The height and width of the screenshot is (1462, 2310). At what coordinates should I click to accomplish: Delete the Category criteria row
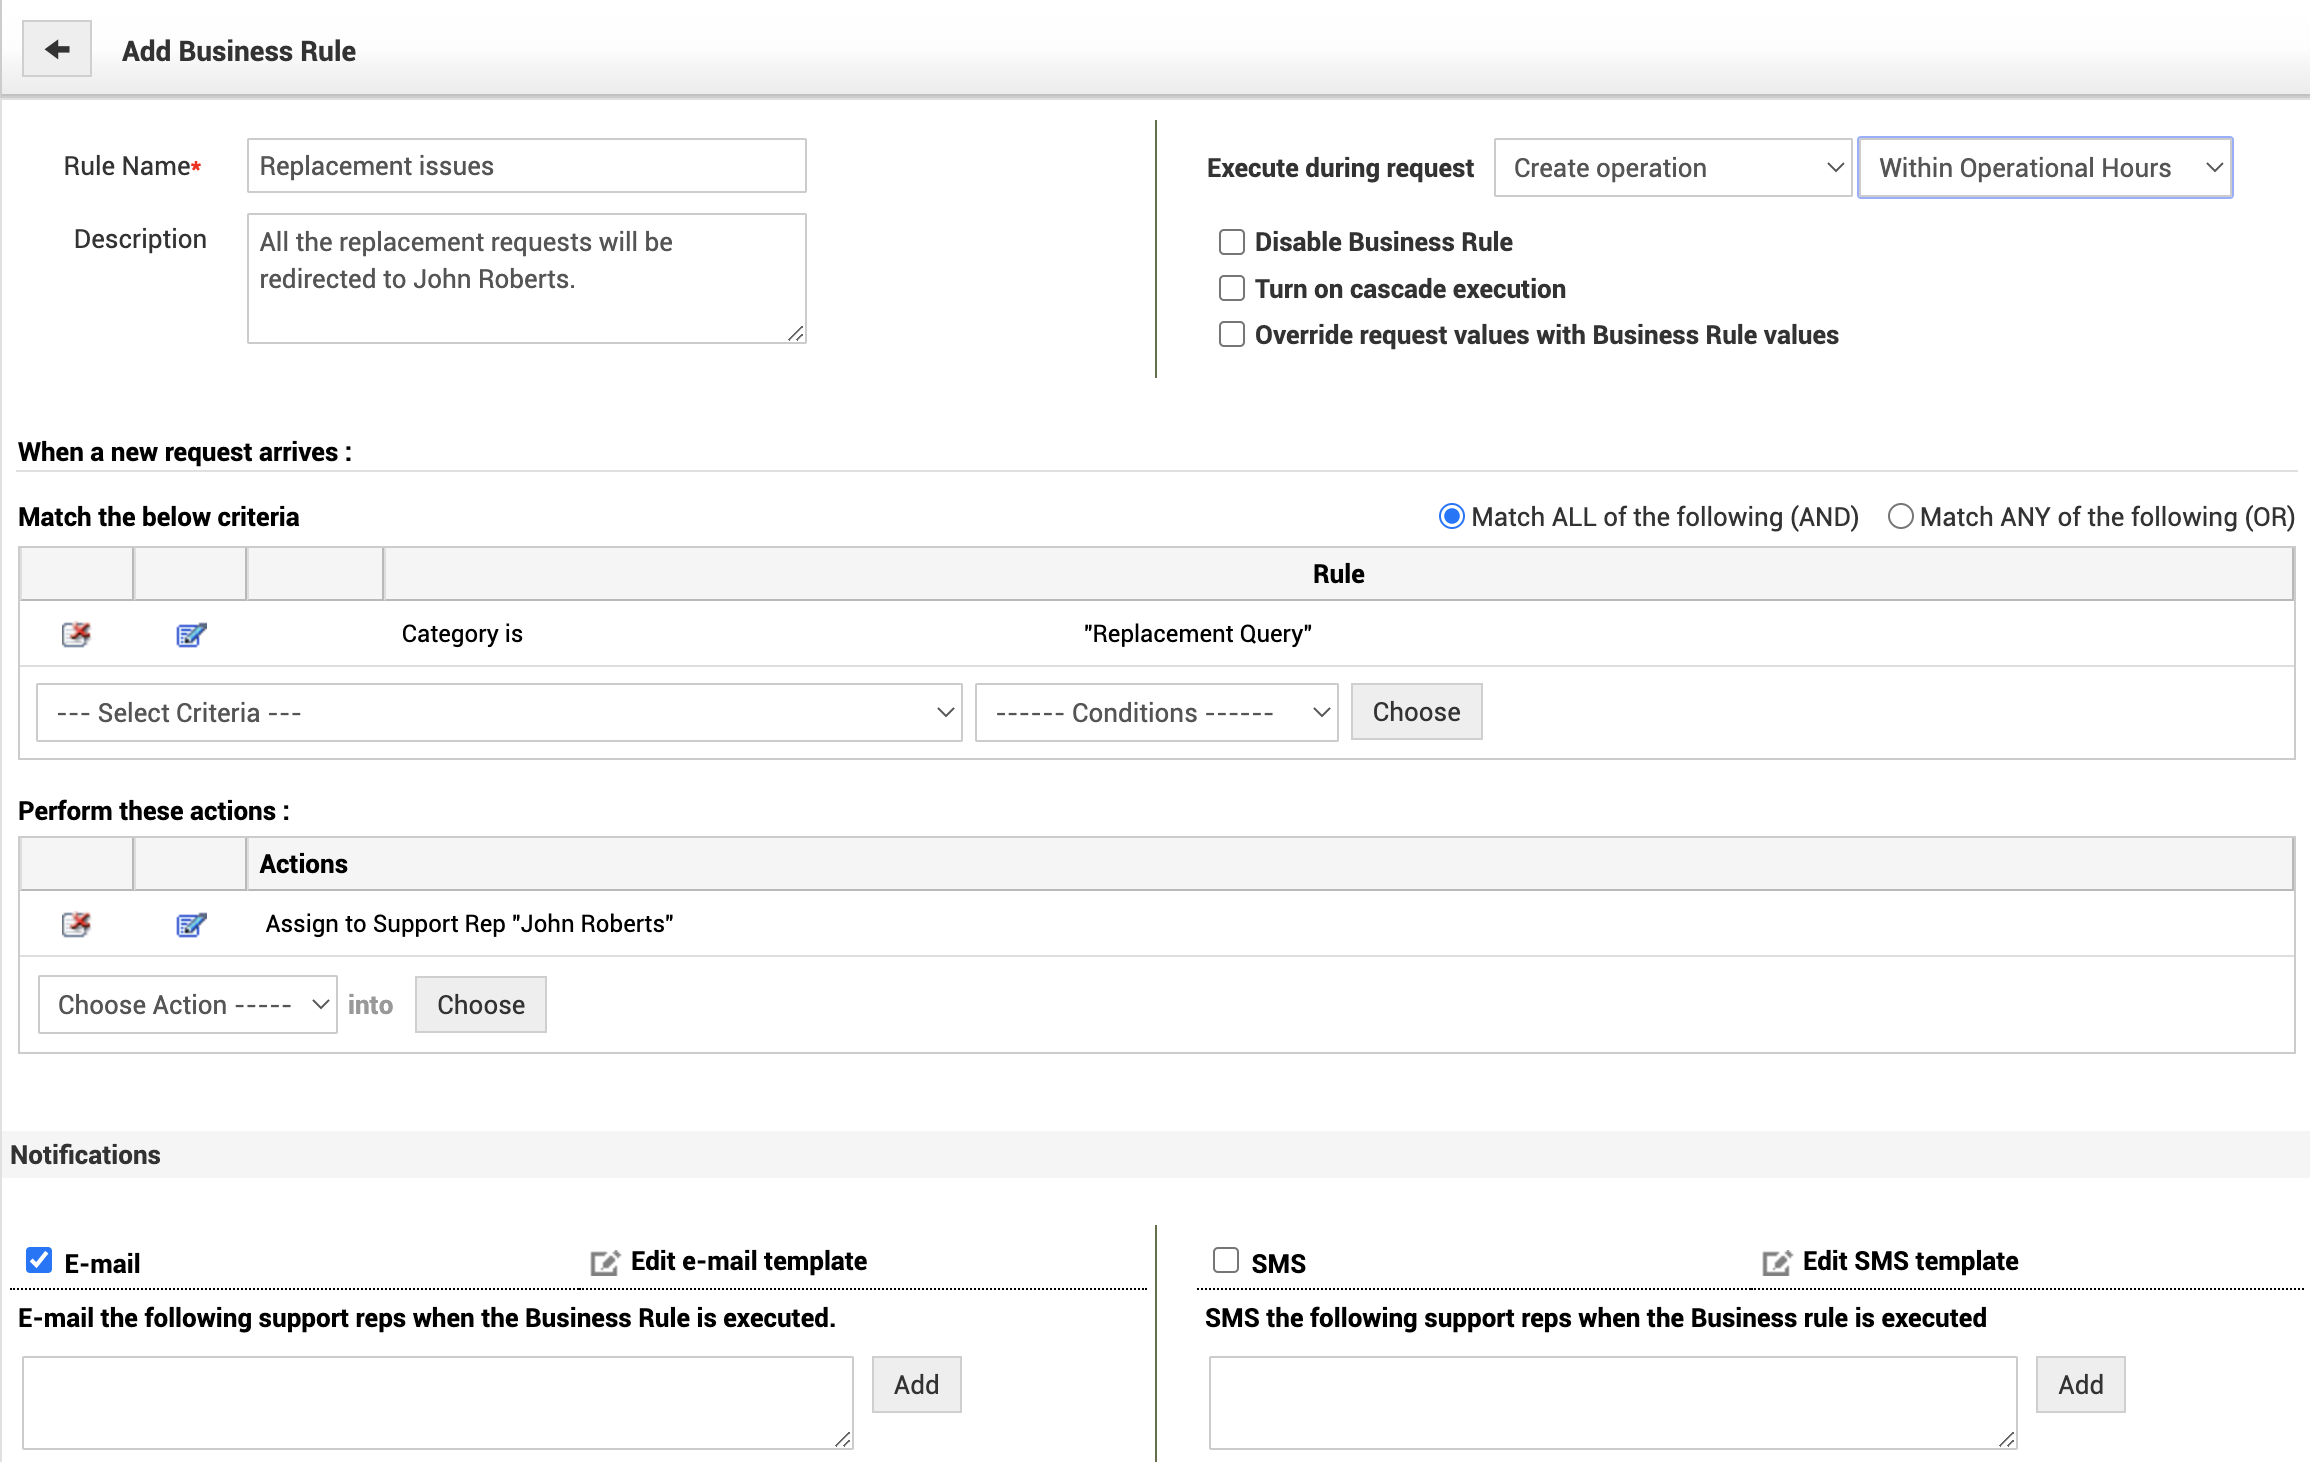[76, 634]
